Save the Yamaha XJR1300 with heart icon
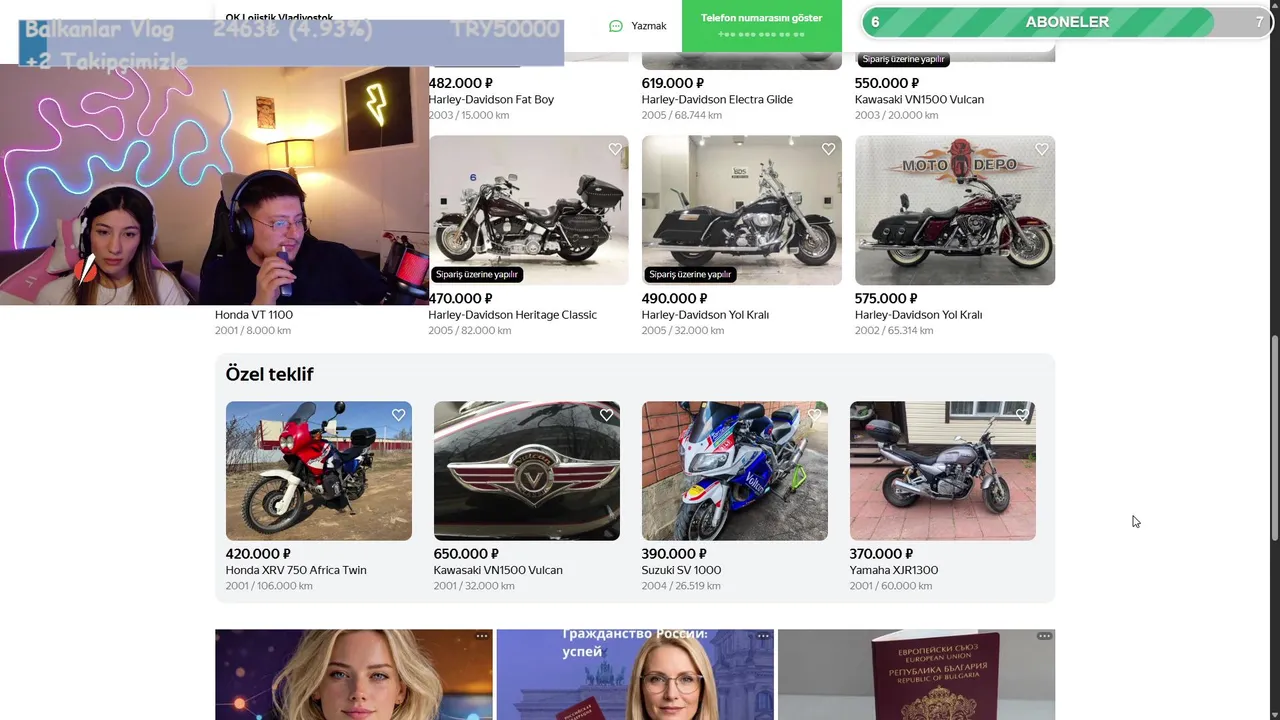This screenshot has width=1280, height=720. (1022, 415)
